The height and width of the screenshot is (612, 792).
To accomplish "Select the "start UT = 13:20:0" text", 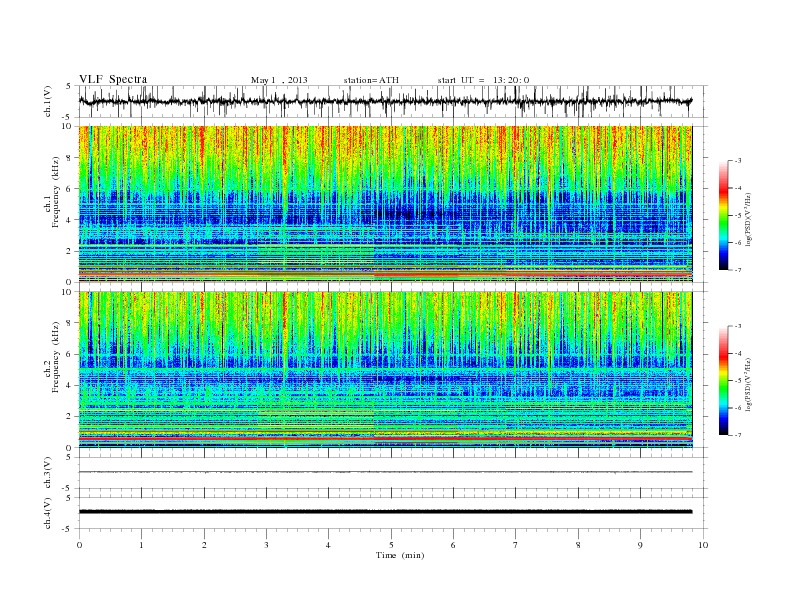I will (x=483, y=80).
